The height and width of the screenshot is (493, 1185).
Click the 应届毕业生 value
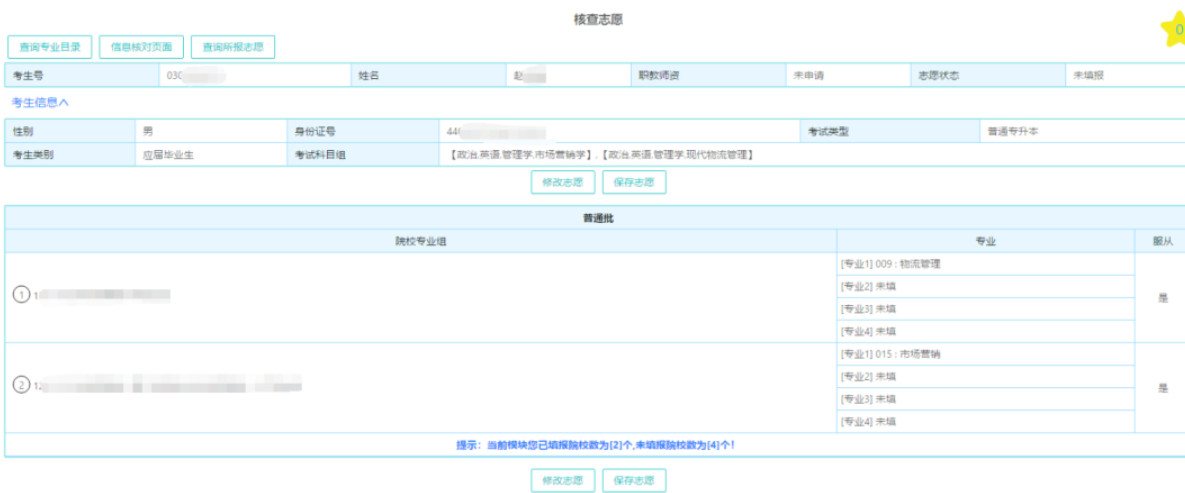coord(169,154)
